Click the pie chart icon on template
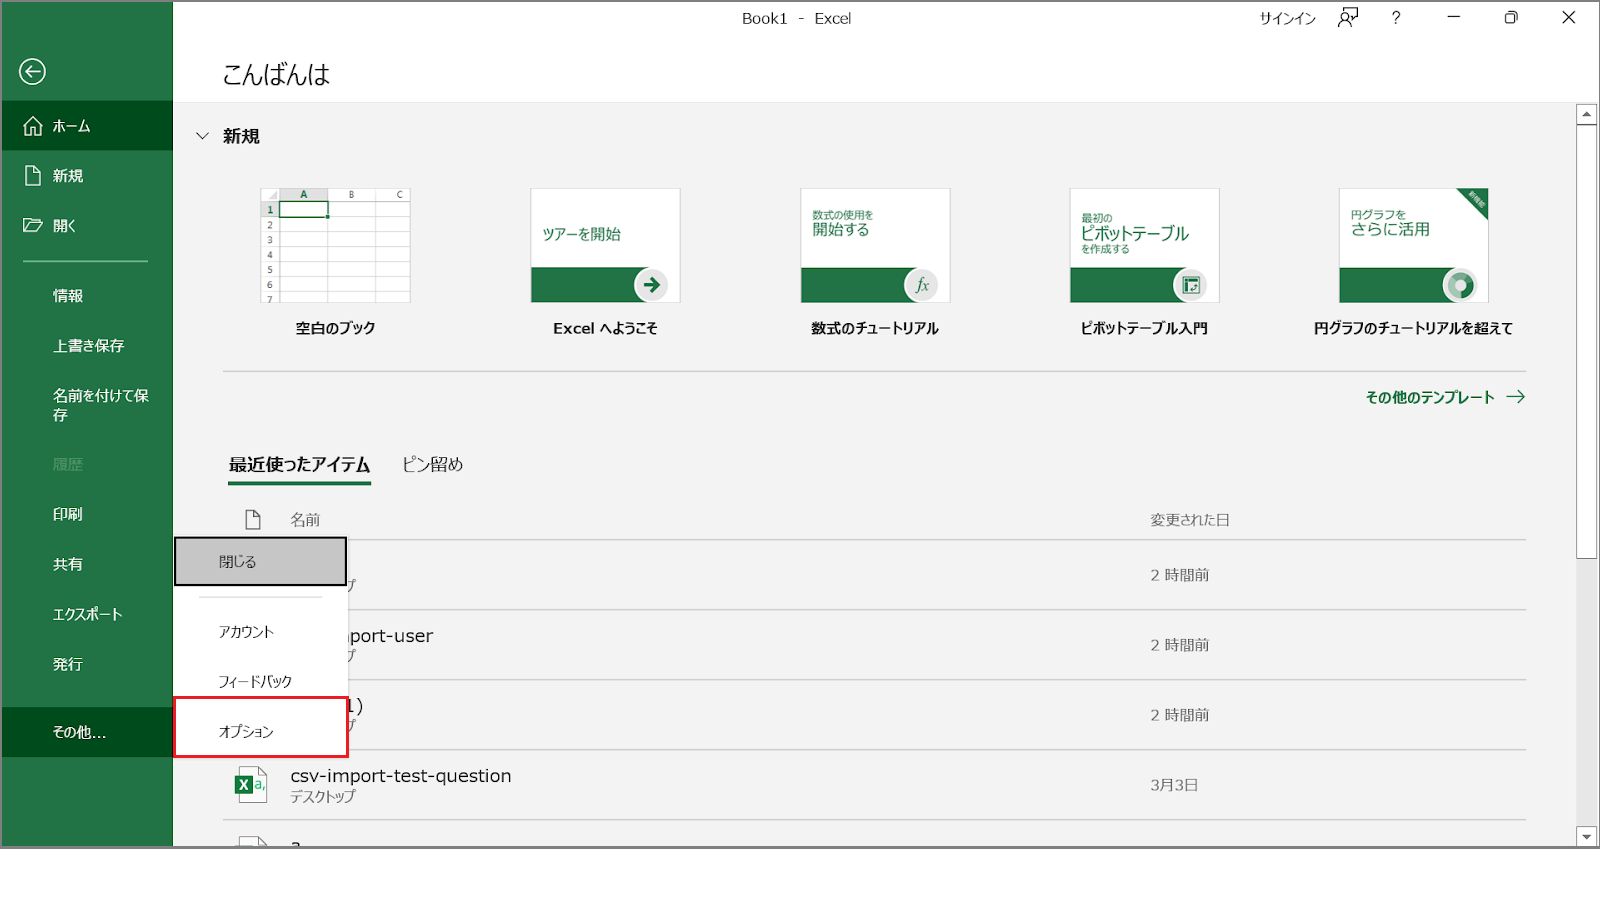1600x900 pixels. (1460, 285)
